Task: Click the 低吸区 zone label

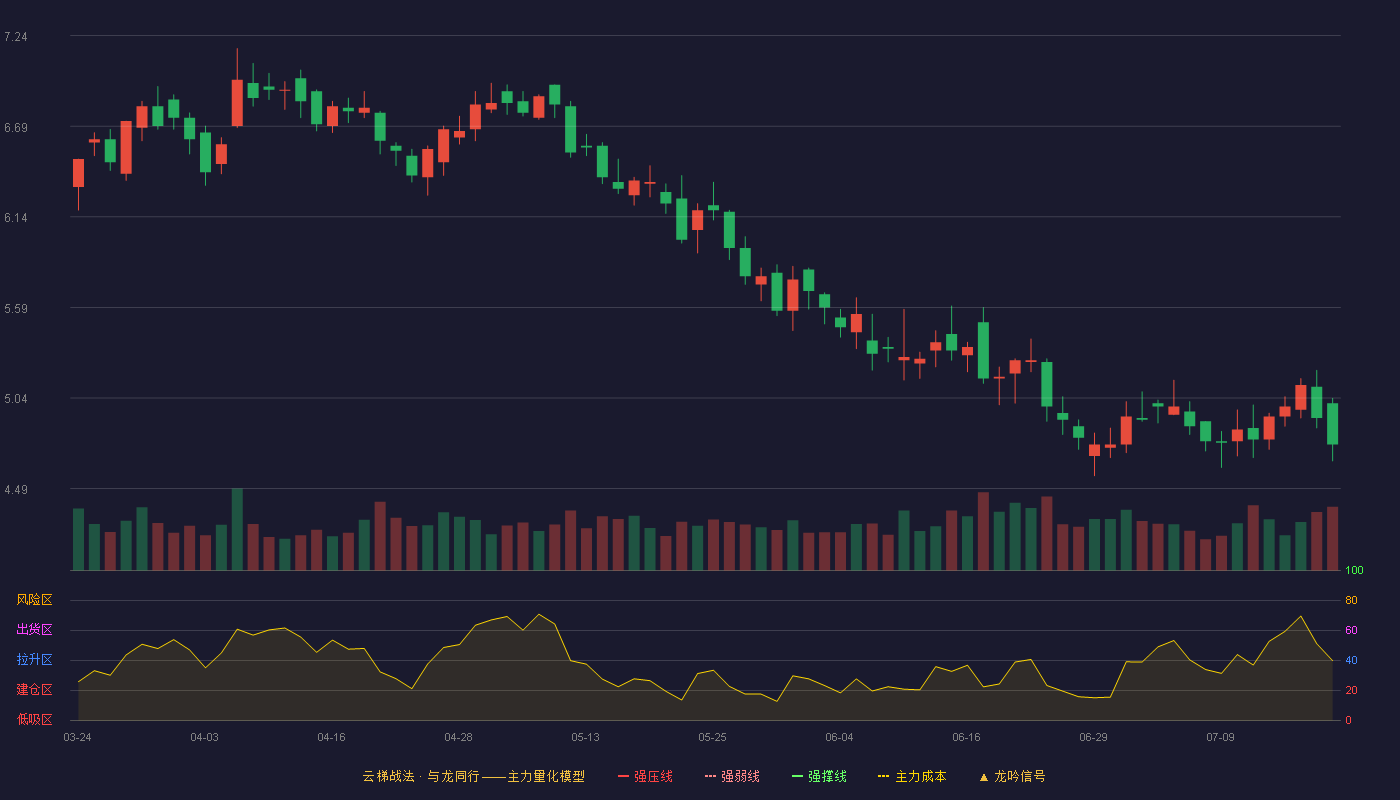Action: (x=34, y=720)
